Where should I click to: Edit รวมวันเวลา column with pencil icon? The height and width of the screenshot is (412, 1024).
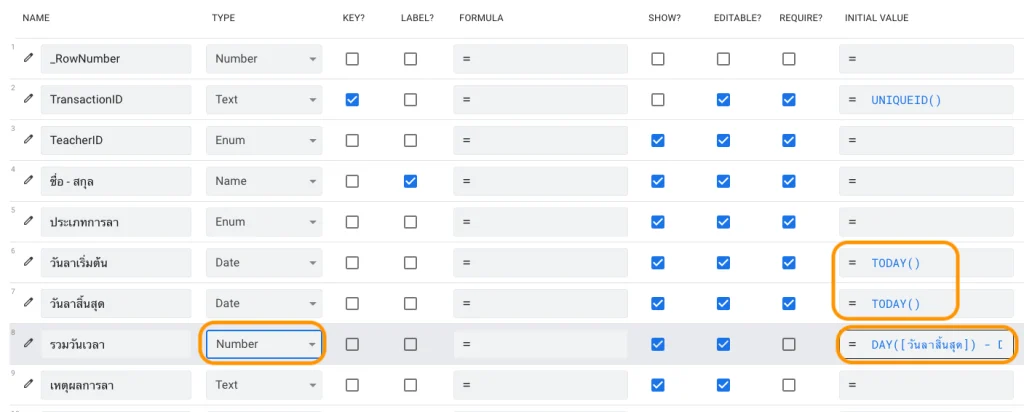click(28, 344)
